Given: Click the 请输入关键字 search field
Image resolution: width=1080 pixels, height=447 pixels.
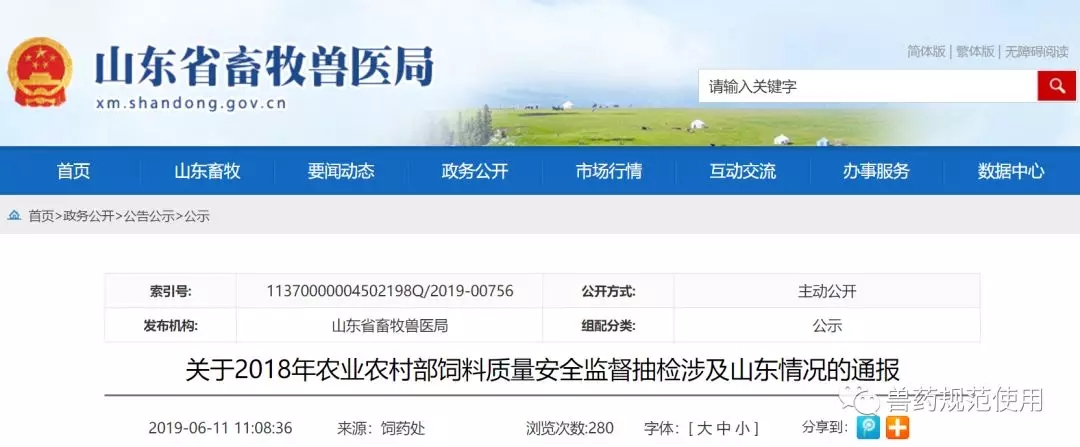Looking at the screenshot, I should click(x=866, y=87).
